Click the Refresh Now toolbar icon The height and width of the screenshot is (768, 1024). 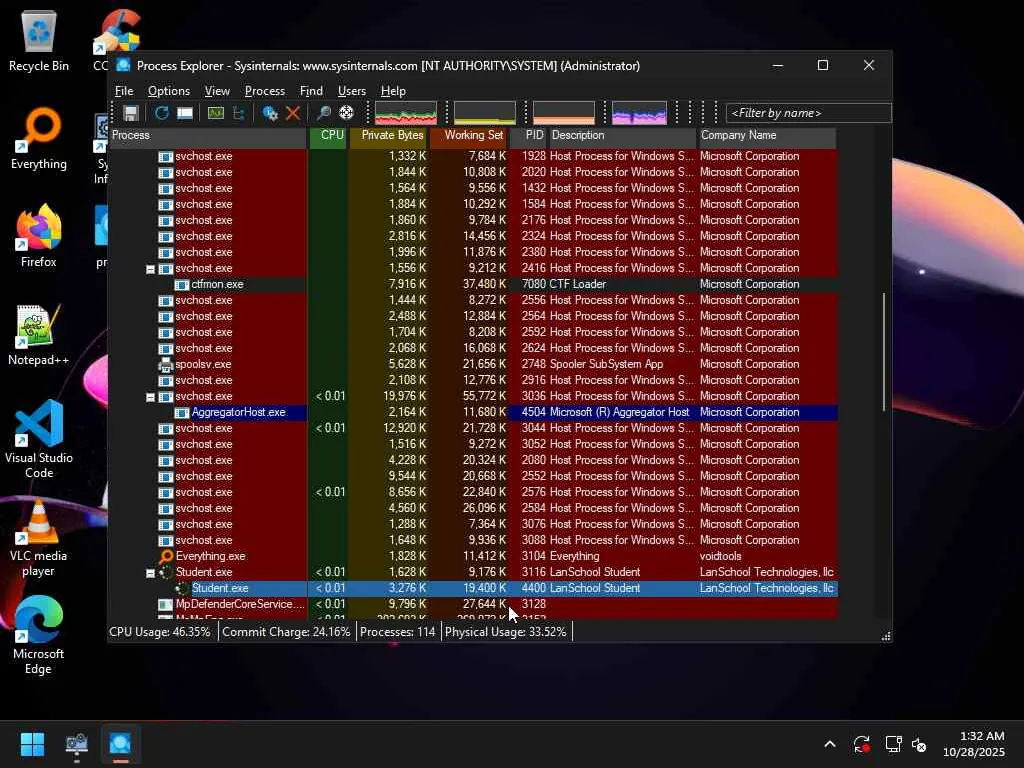click(x=162, y=113)
